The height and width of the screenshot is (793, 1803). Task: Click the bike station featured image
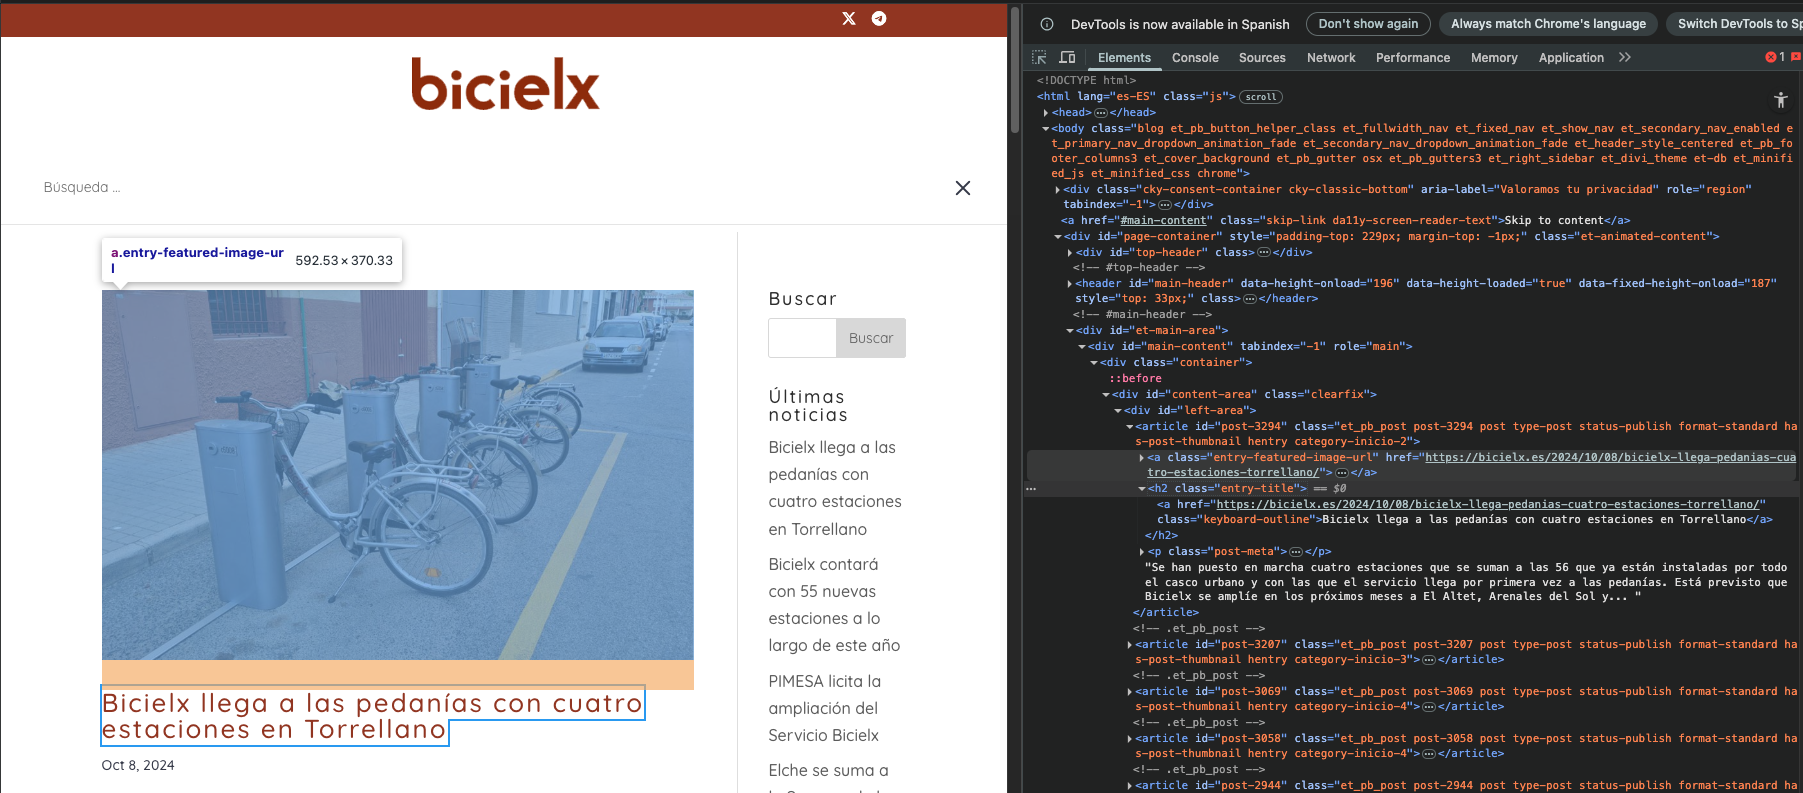click(397, 475)
